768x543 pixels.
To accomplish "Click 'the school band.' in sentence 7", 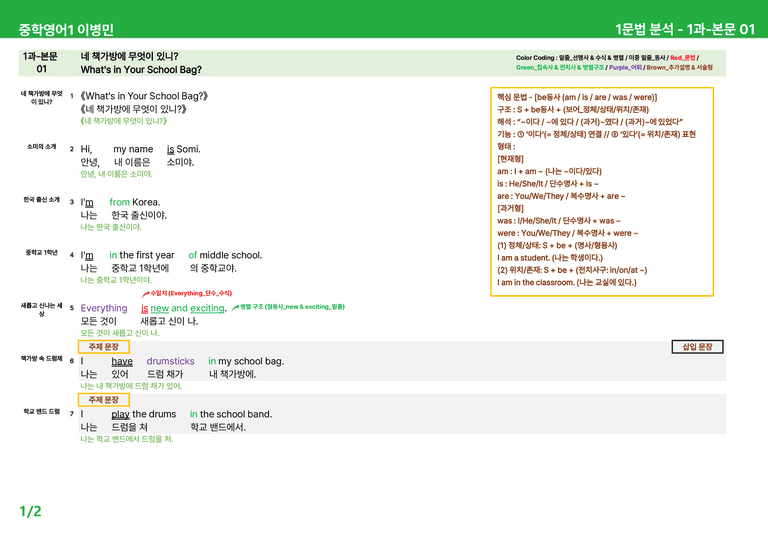I will [236, 414].
